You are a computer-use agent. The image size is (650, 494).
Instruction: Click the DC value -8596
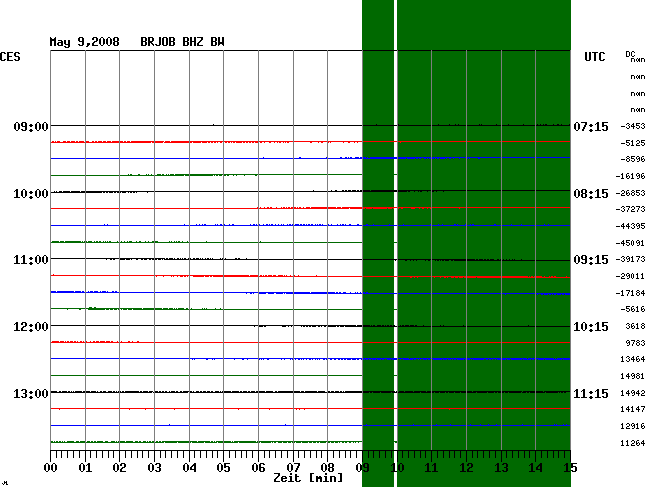pyautogui.click(x=633, y=159)
